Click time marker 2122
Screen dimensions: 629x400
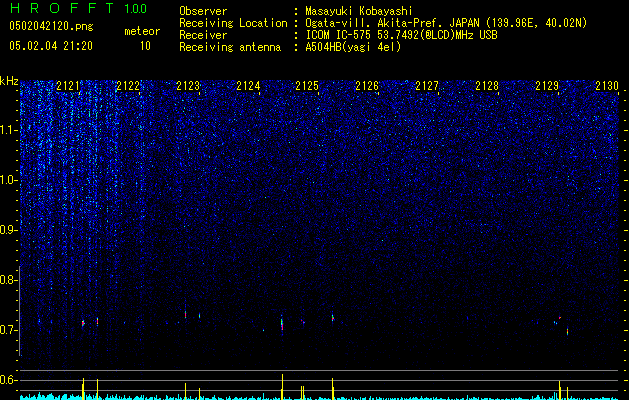[128, 85]
